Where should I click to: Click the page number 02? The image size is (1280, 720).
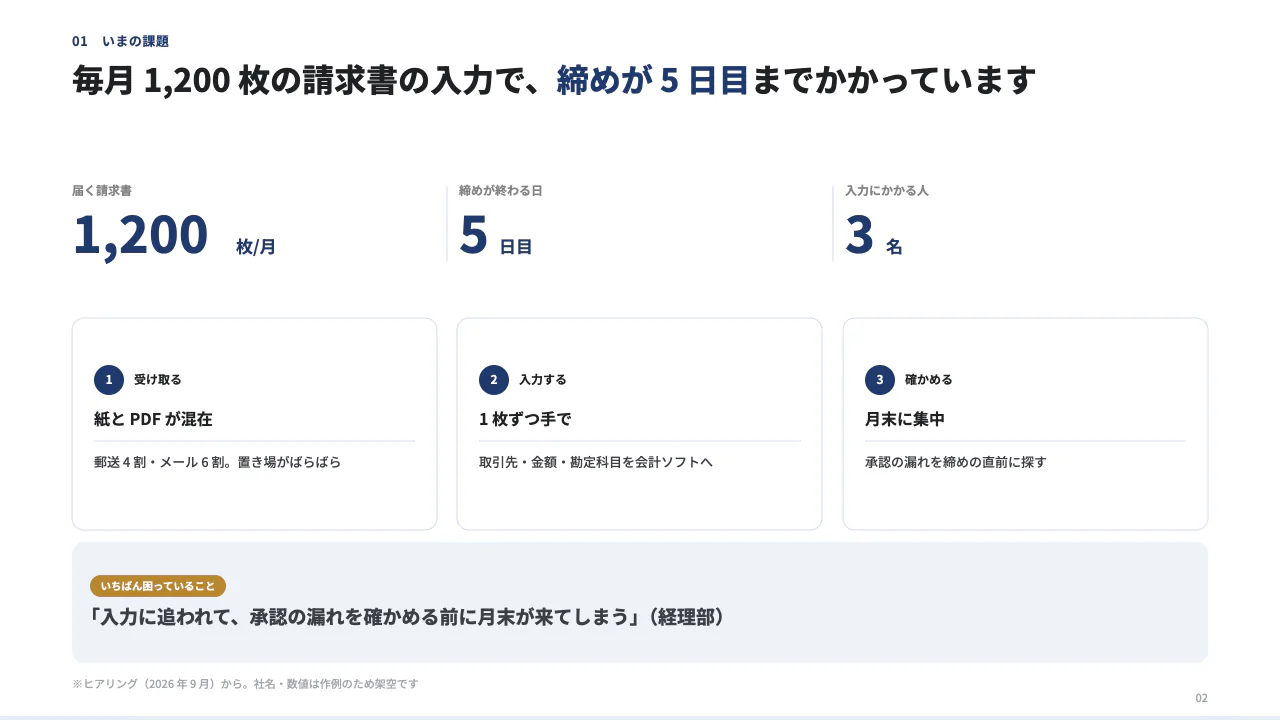1202,698
